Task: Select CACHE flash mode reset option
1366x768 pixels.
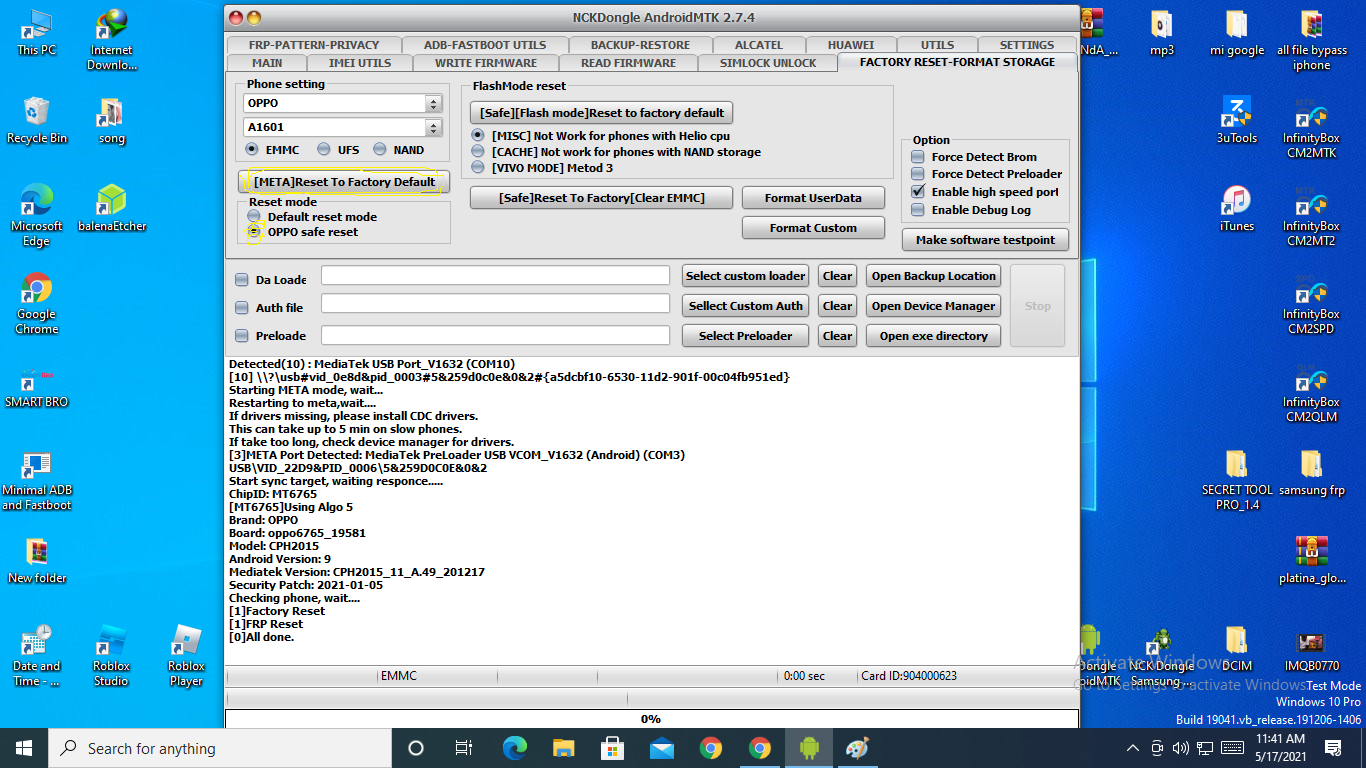Action: click(478, 152)
